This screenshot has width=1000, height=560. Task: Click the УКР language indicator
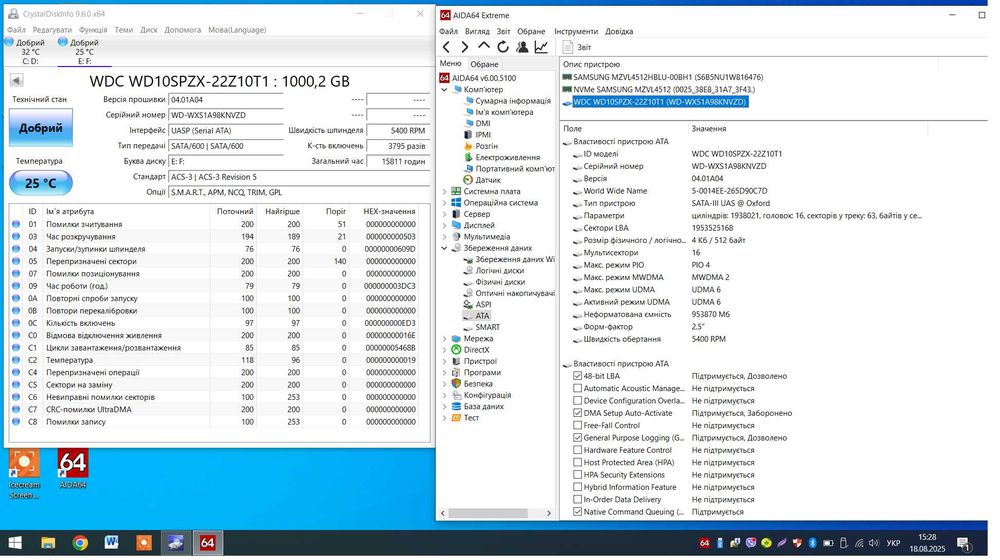[x=893, y=543]
